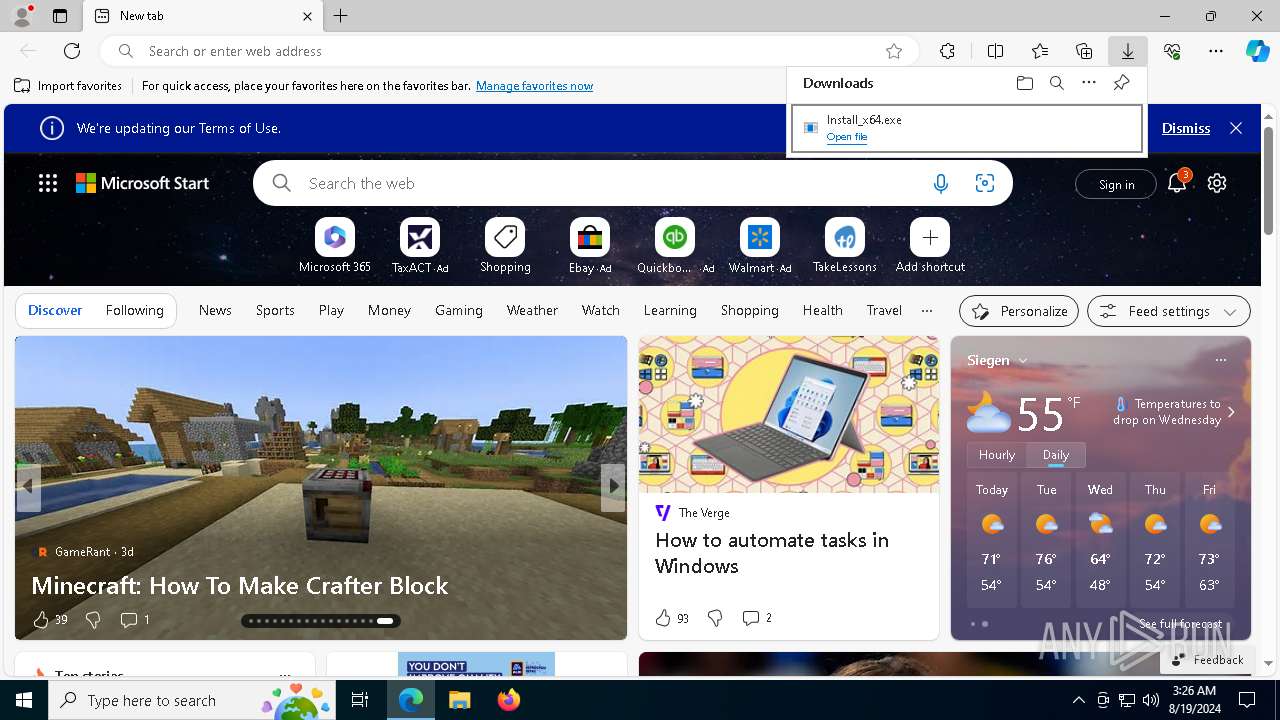Image resolution: width=1280 pixels, height=720 pixels.
Task: Dismiss the Terms of Use banner
Action: point(1186,128)
